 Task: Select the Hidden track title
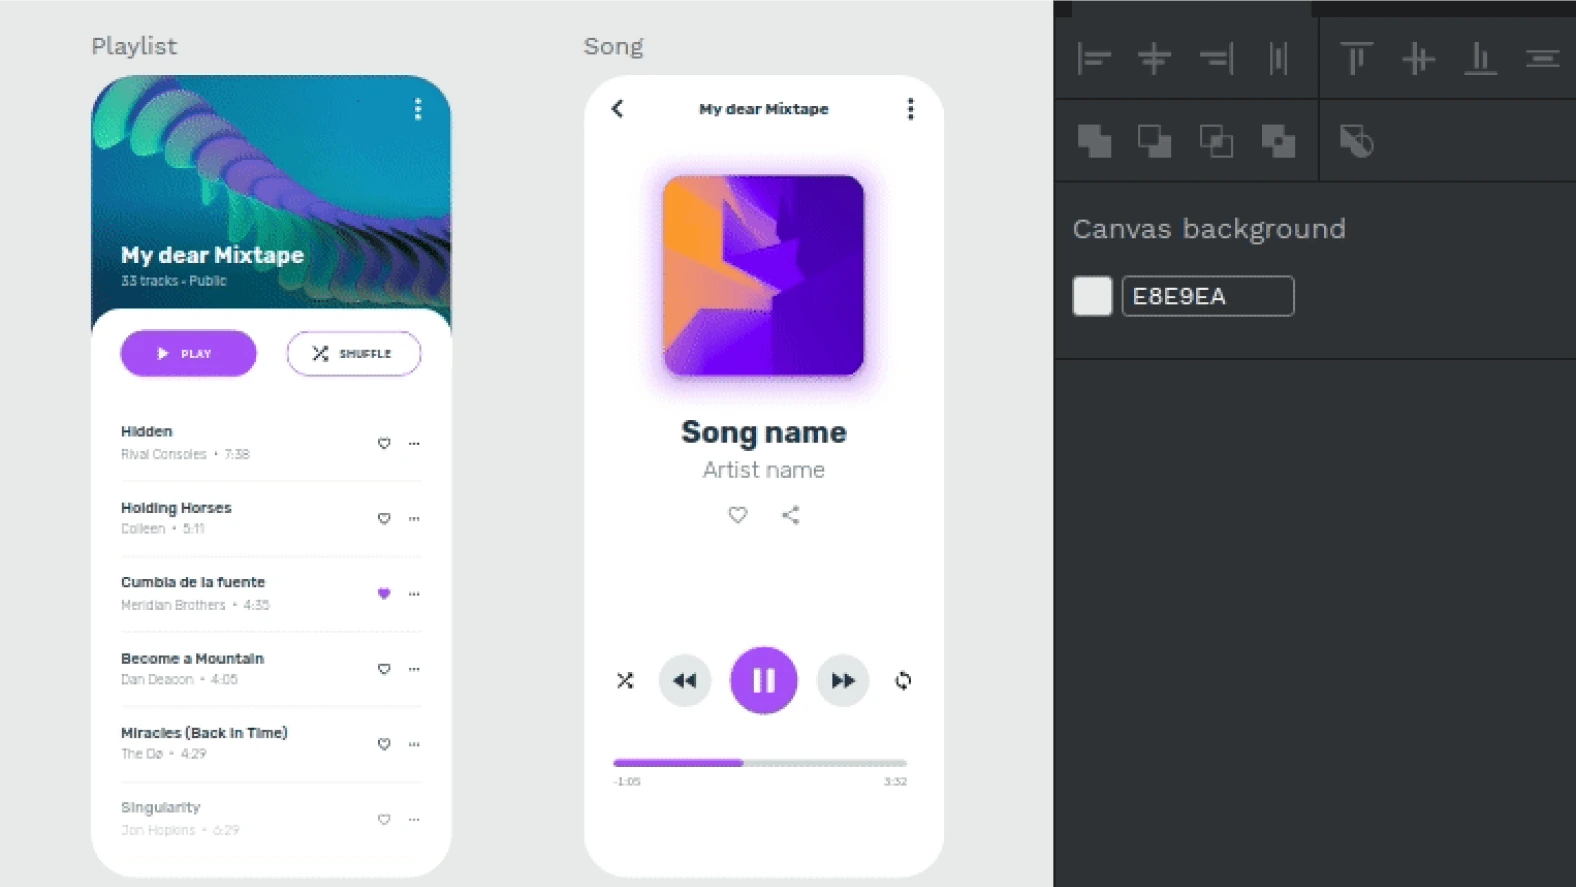point(147,431)
